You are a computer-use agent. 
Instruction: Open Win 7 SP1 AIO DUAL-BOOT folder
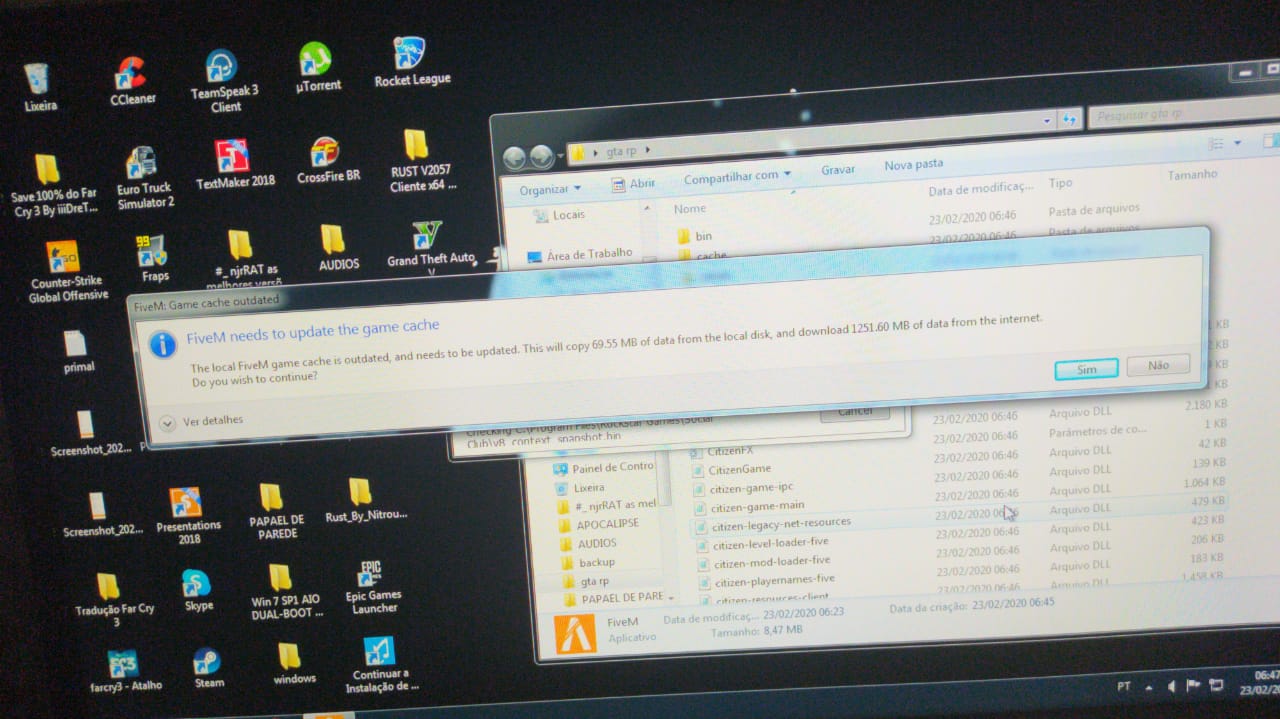click(286, 592)
